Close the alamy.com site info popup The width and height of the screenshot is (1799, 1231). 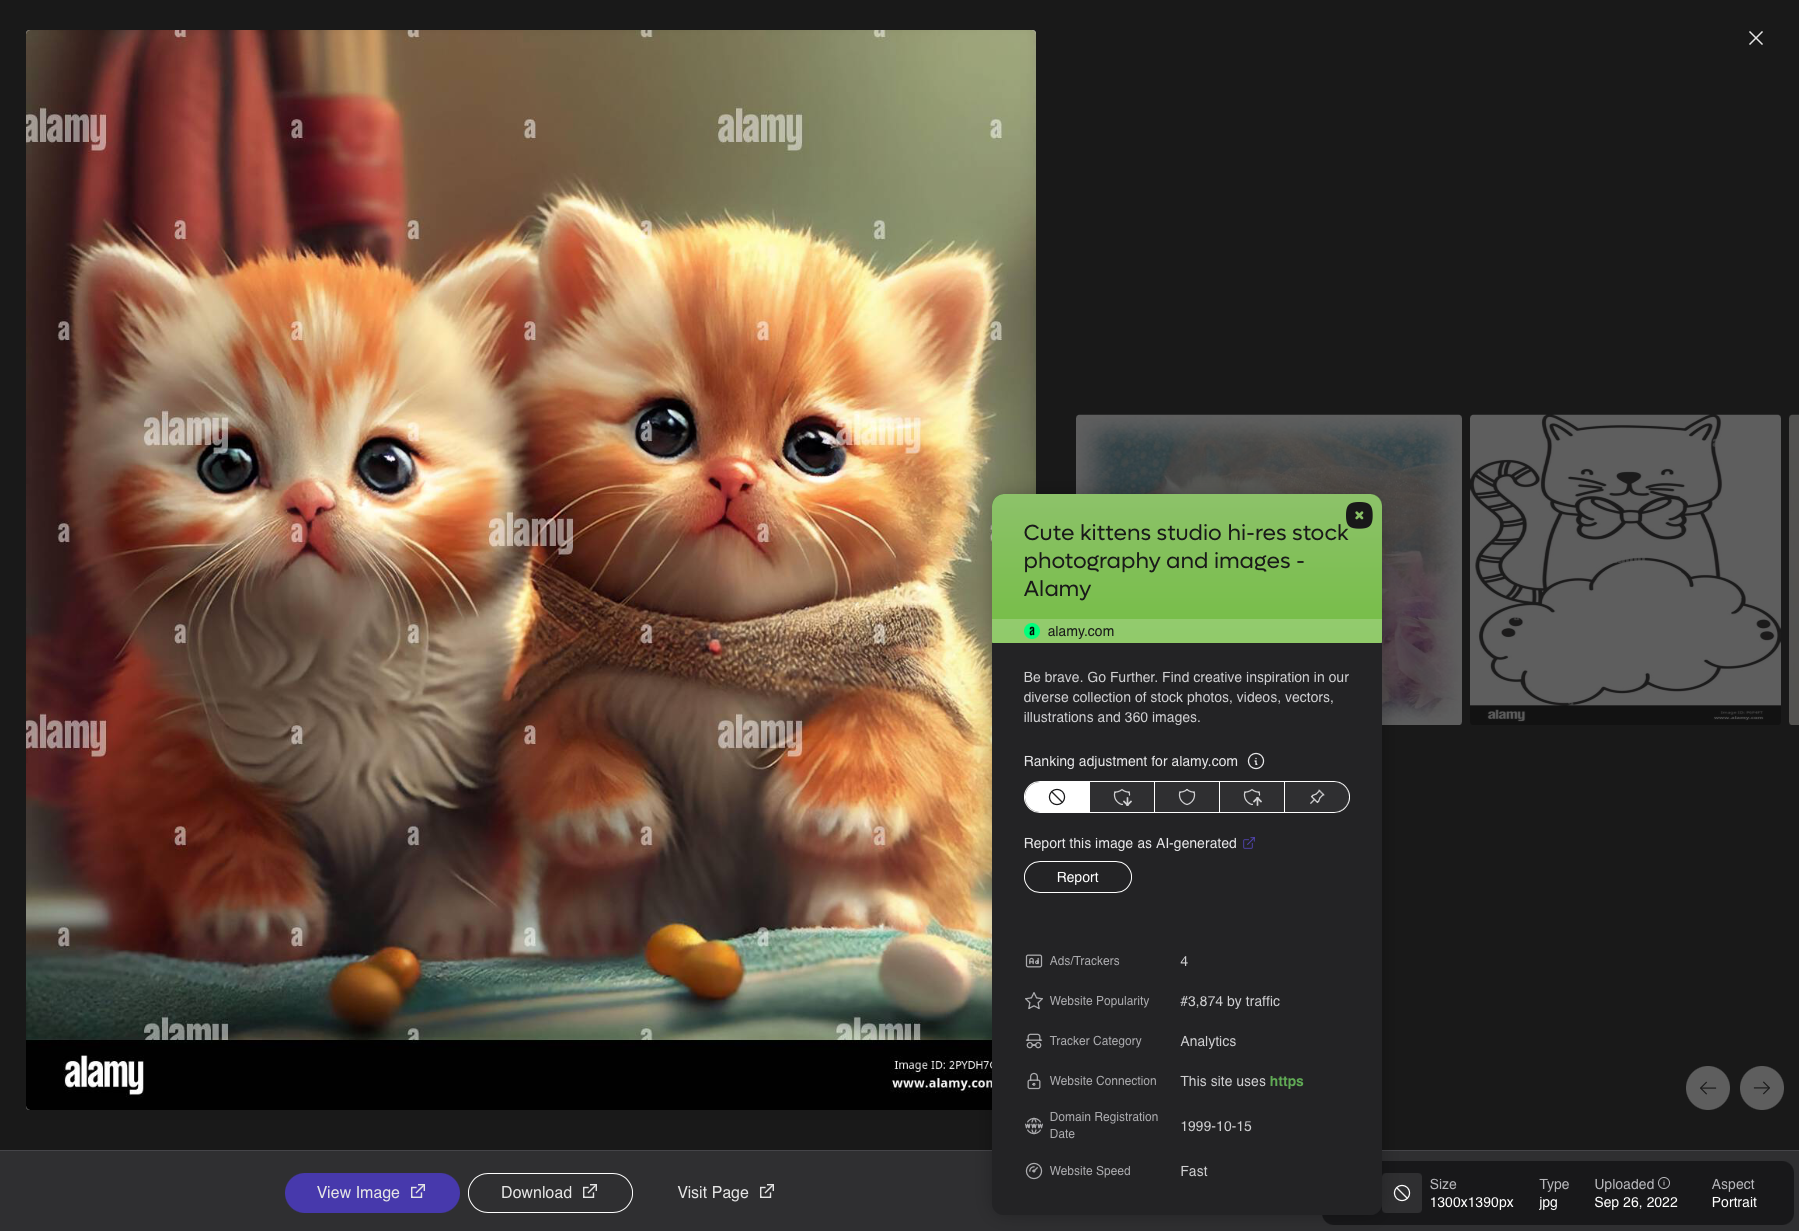[x=1359, y=515]
